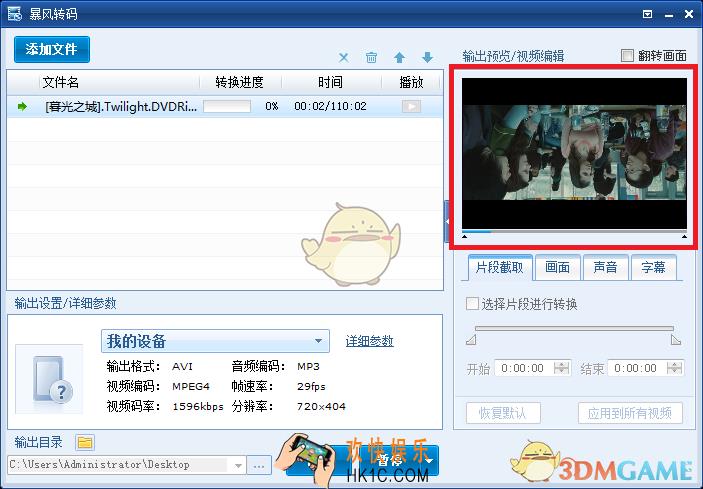Play the Twilight file with the play icon
The image size is (703, 489).
point(411,106)
